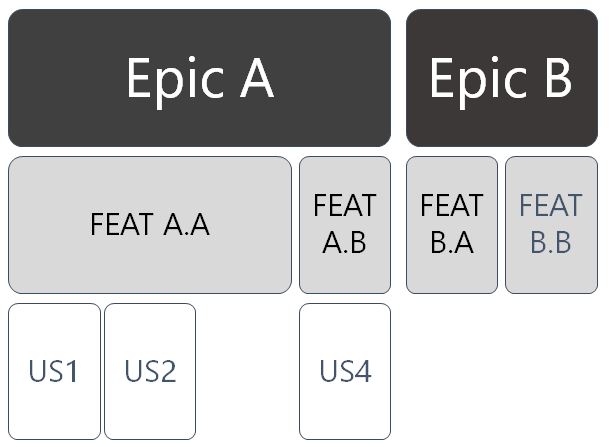Click the first feature under Epic B
Screen dimensions: 610x447
point(452,225)
